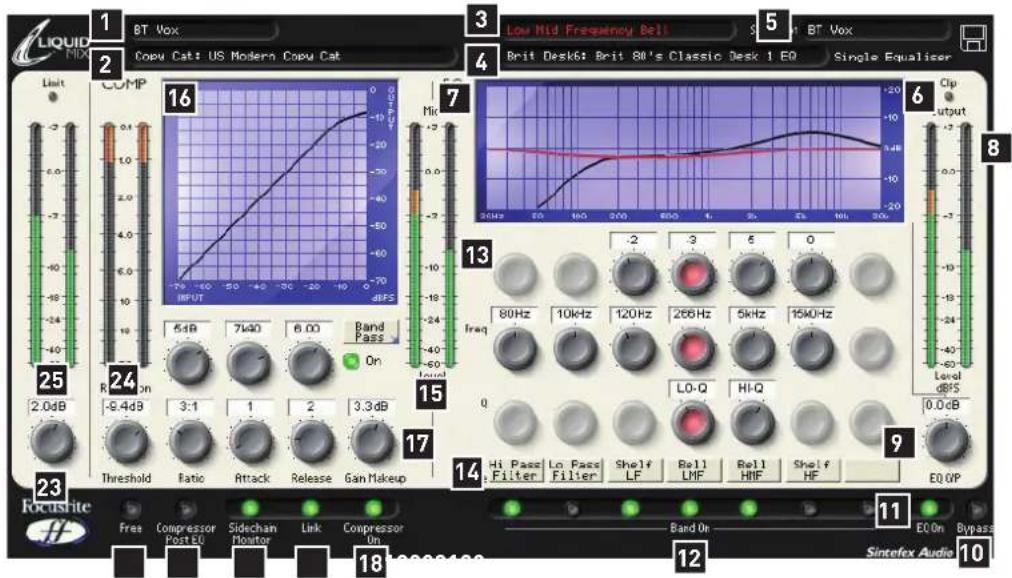Click the red LMF gain knob below -3
1012x578 pixels.
point(693,274)
